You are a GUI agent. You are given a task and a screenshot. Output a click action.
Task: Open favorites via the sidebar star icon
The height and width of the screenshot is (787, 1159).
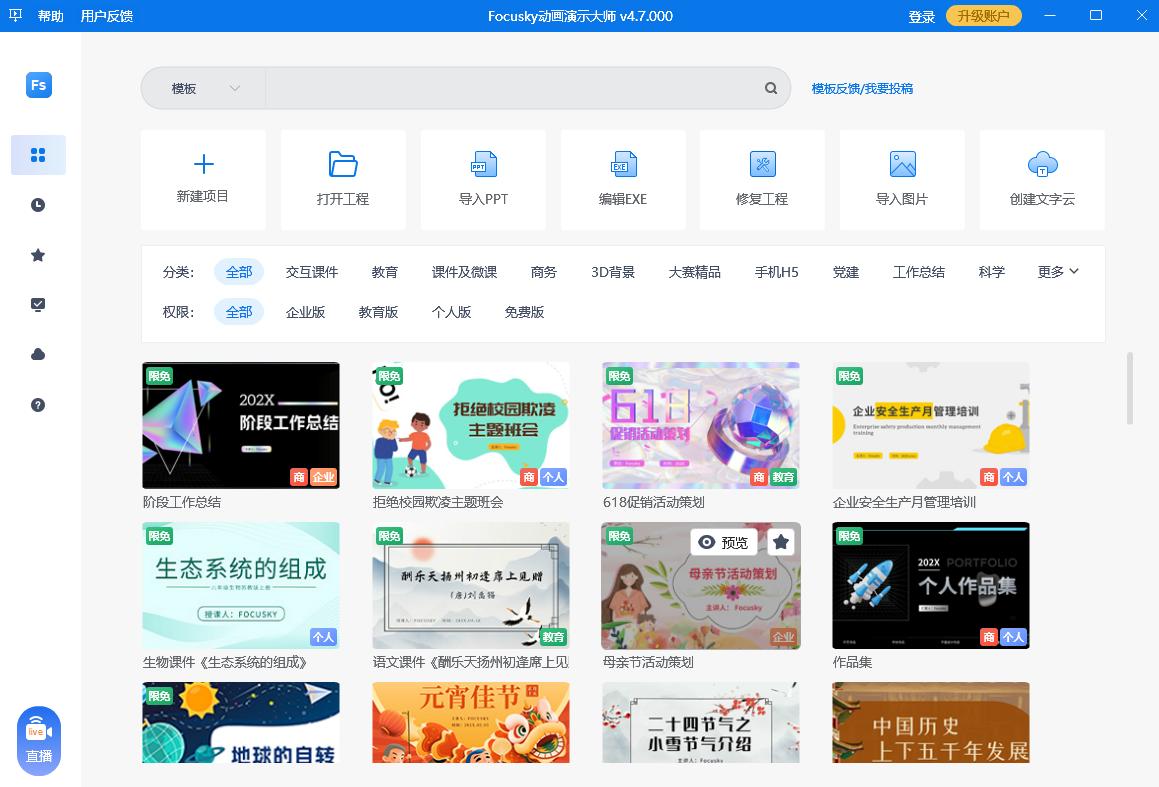[x=37, y=255]
